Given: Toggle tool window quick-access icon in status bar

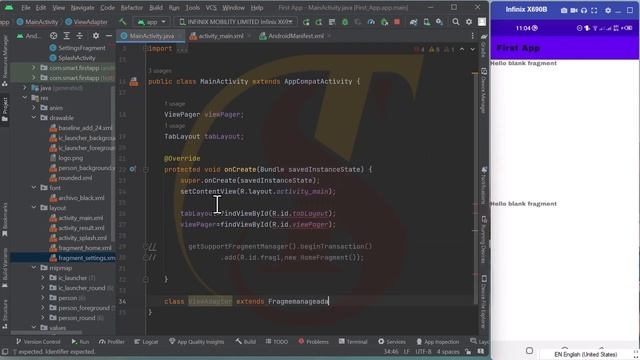Looking at the screenshot, I should coord(5,351).
